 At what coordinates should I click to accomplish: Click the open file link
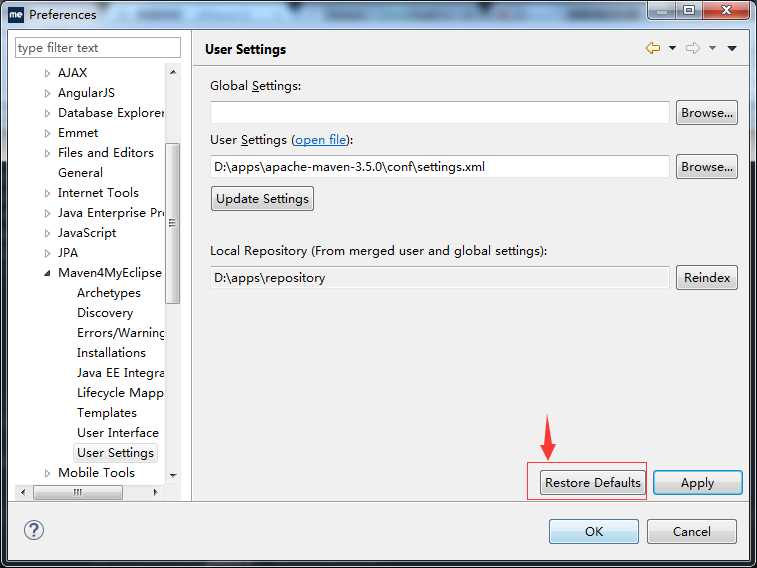321,140
